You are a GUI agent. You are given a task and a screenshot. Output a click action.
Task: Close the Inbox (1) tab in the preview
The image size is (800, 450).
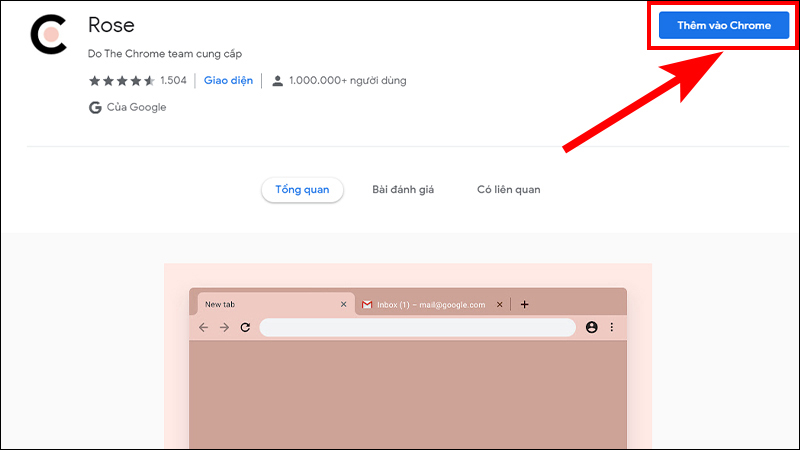click(497, 304)
